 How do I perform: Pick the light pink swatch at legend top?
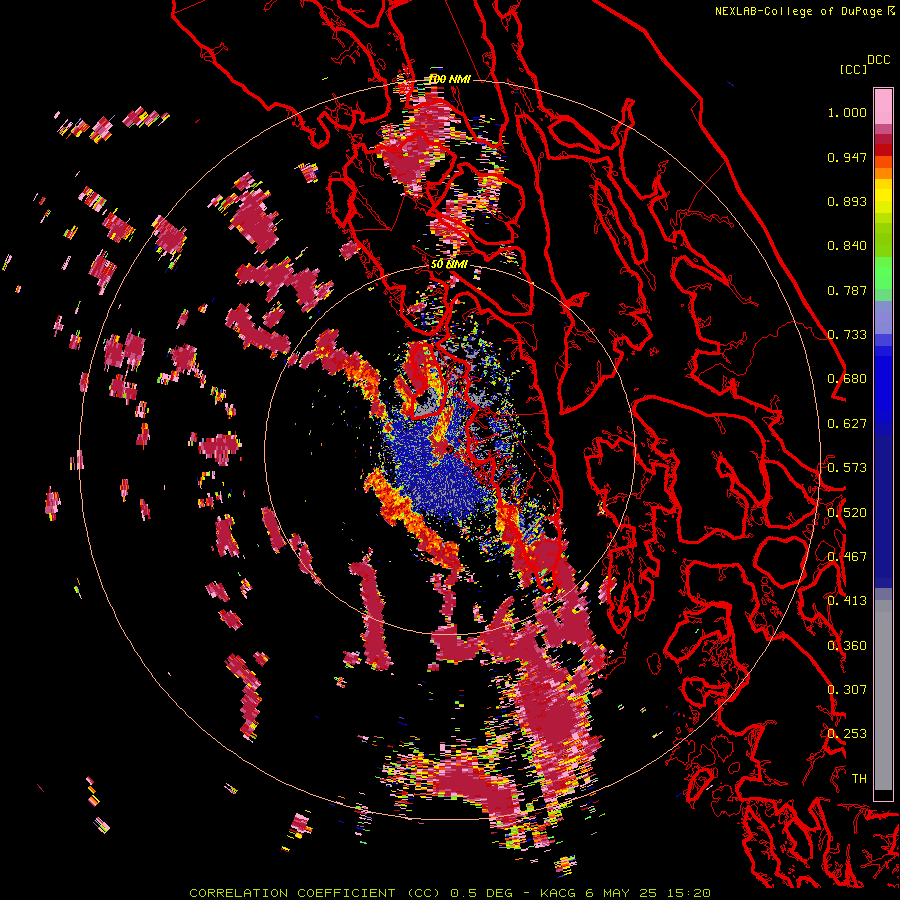pos(883,106)
